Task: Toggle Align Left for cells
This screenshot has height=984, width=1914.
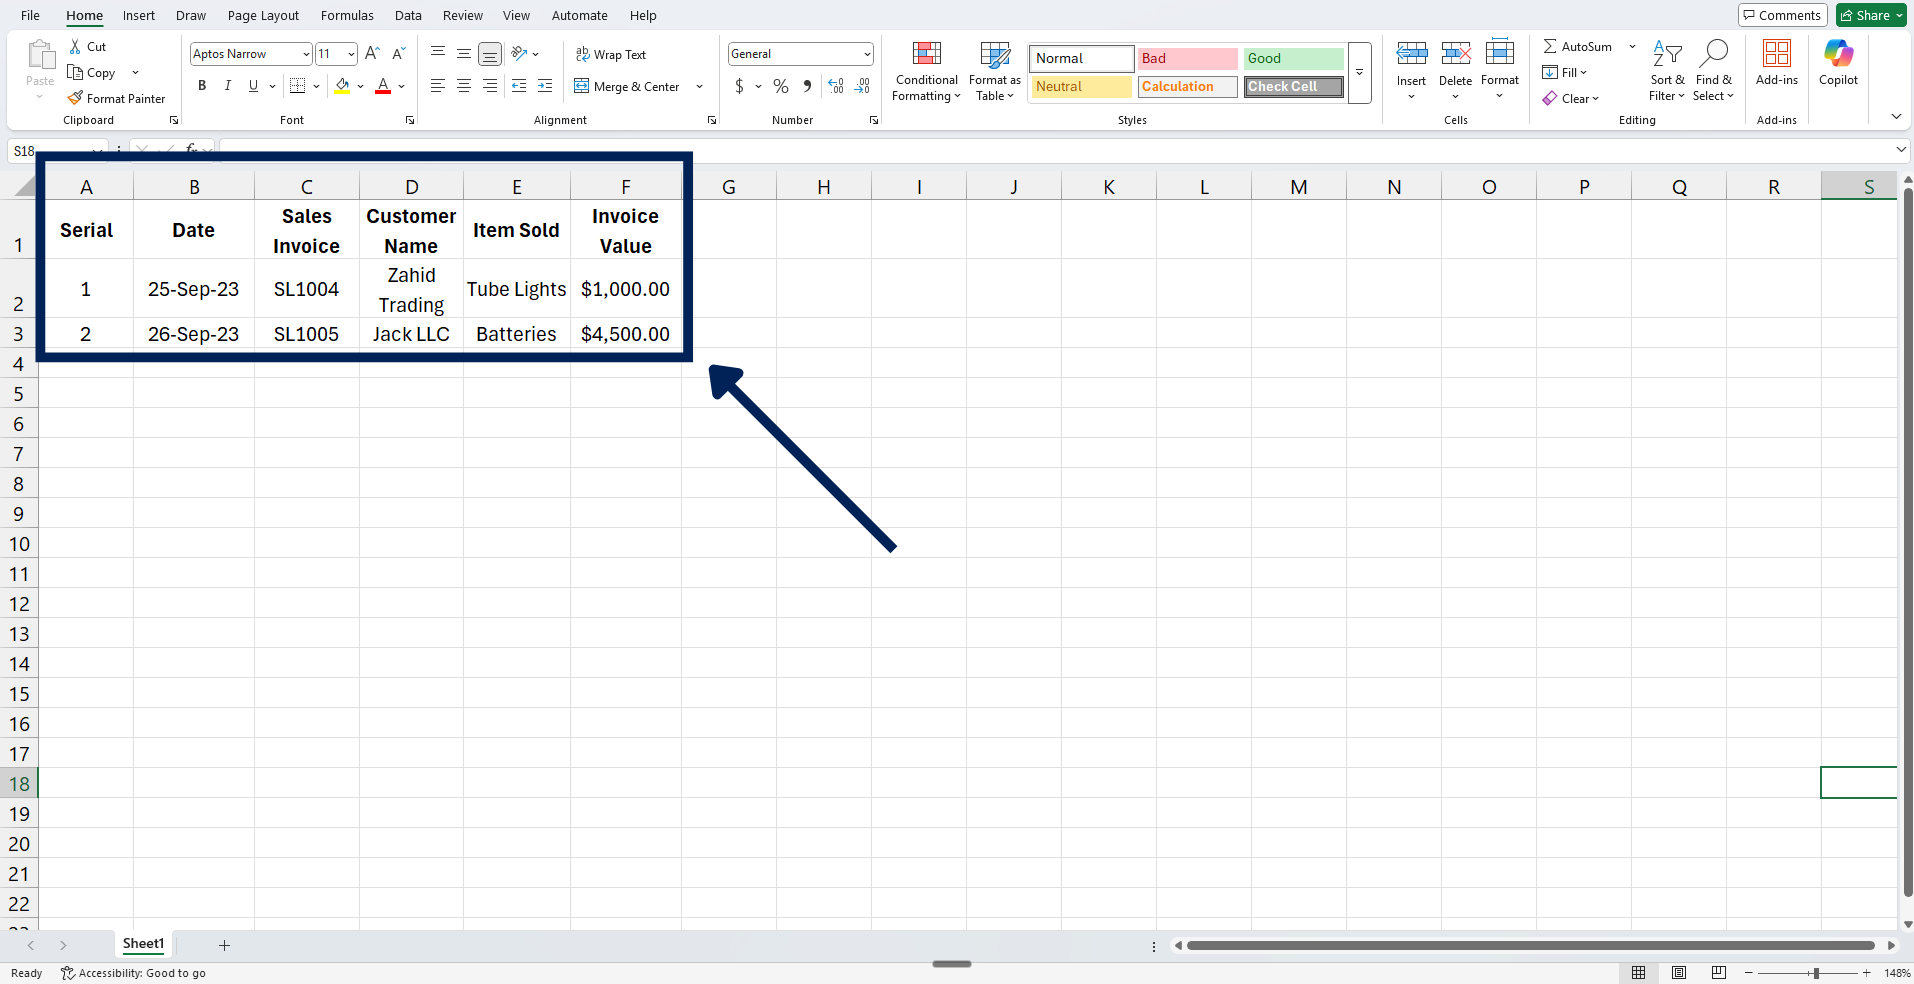Action: pos(438,86)
